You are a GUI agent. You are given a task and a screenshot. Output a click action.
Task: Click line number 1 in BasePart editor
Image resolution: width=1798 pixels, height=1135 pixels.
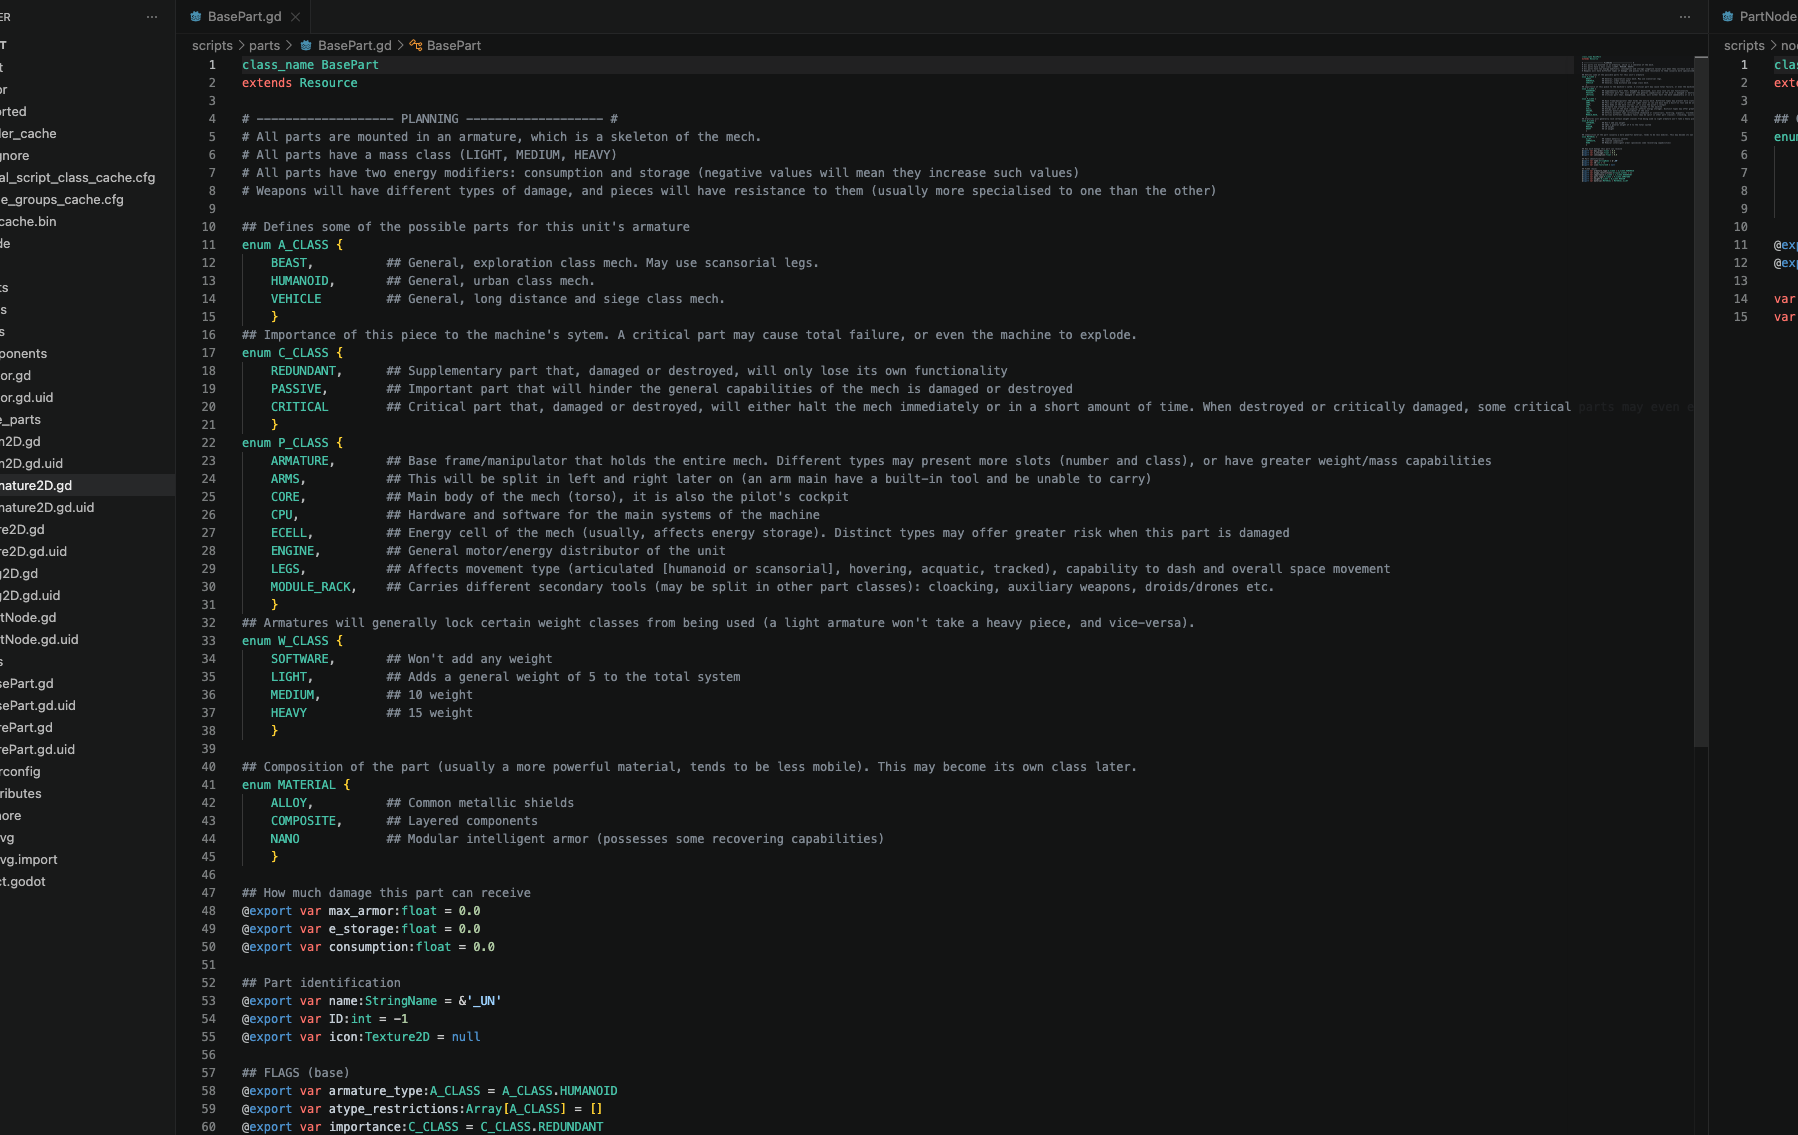[211, 65]
